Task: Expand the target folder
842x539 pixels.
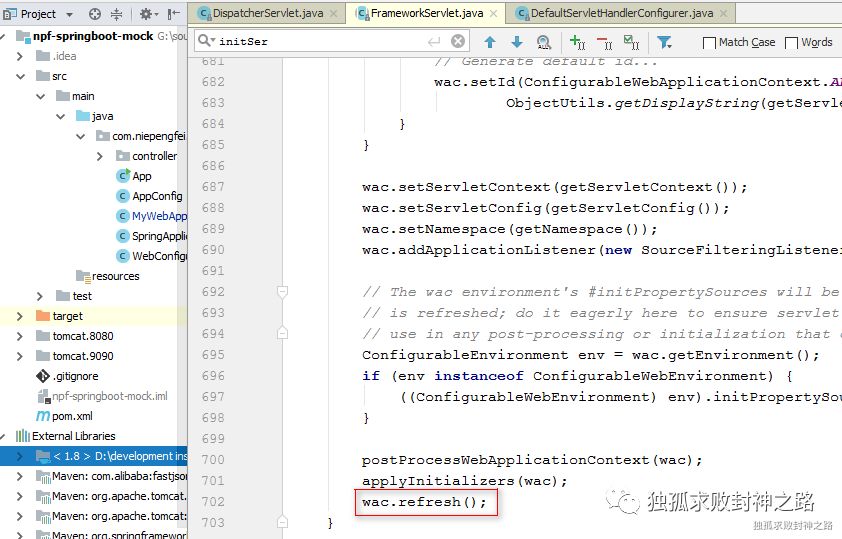Action: tap(20, 316)
